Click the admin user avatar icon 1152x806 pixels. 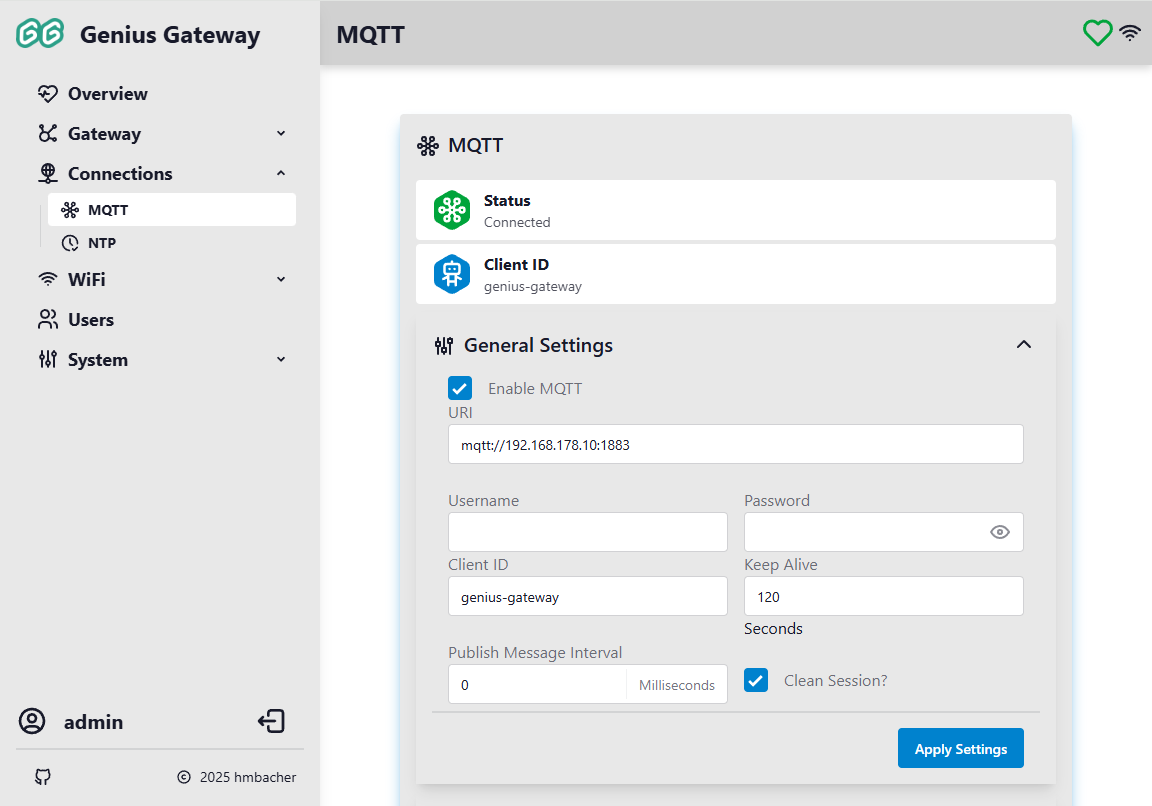pyautogui.click(x=33, y=721)
